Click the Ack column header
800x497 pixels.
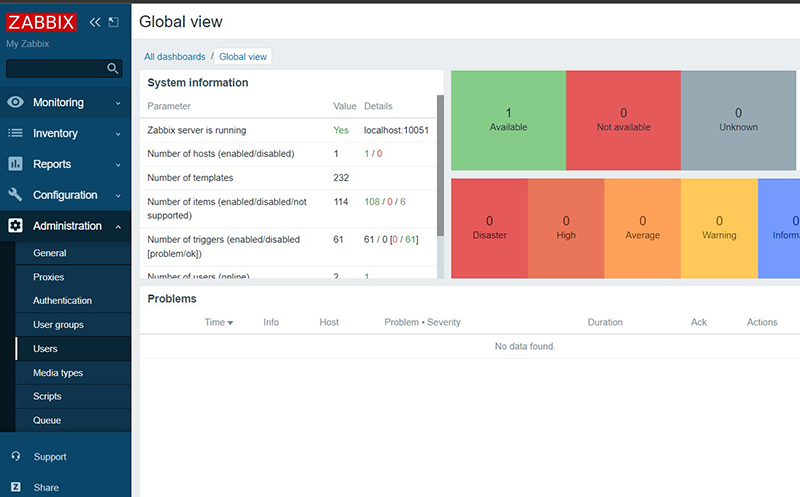click(x=698, y=322)
